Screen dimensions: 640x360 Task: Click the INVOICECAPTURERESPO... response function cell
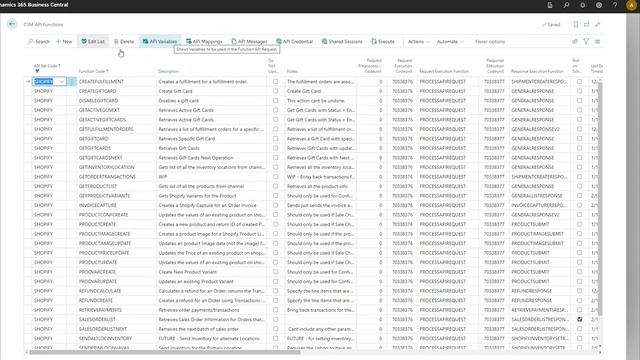[539, 205]
